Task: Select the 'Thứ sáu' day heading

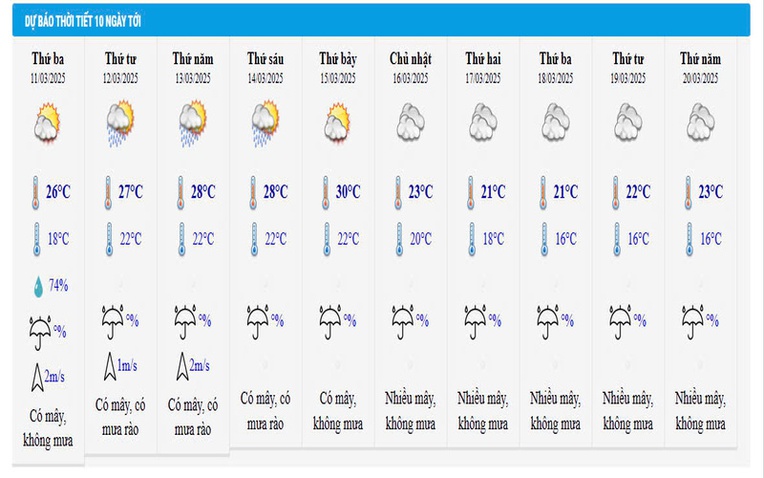Action: pos(265,59)
